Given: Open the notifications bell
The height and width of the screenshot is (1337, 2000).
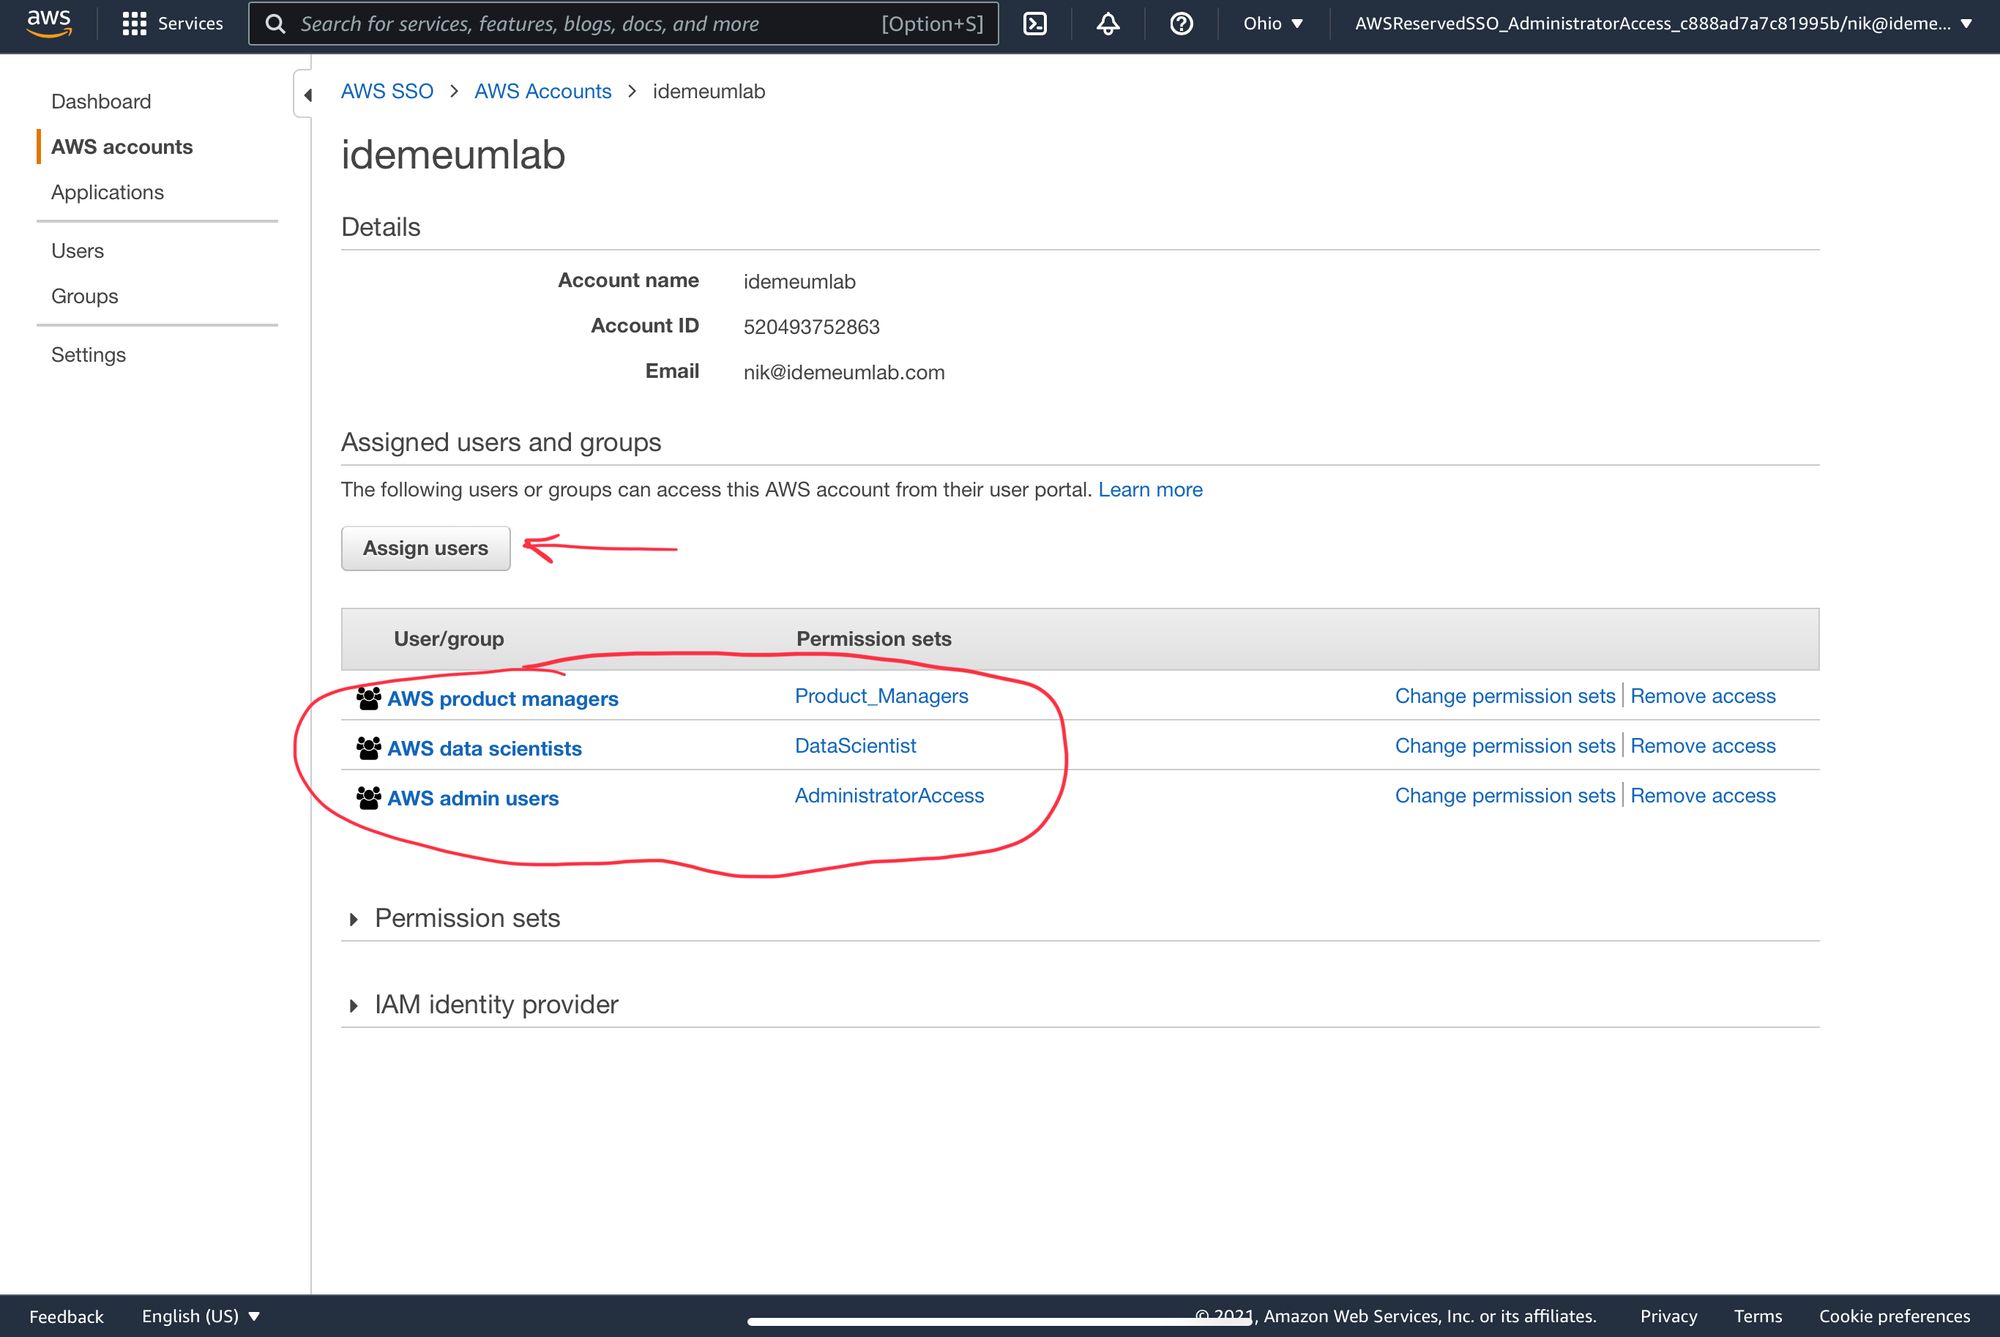Looking at the screenshot, I should 1108,24.
